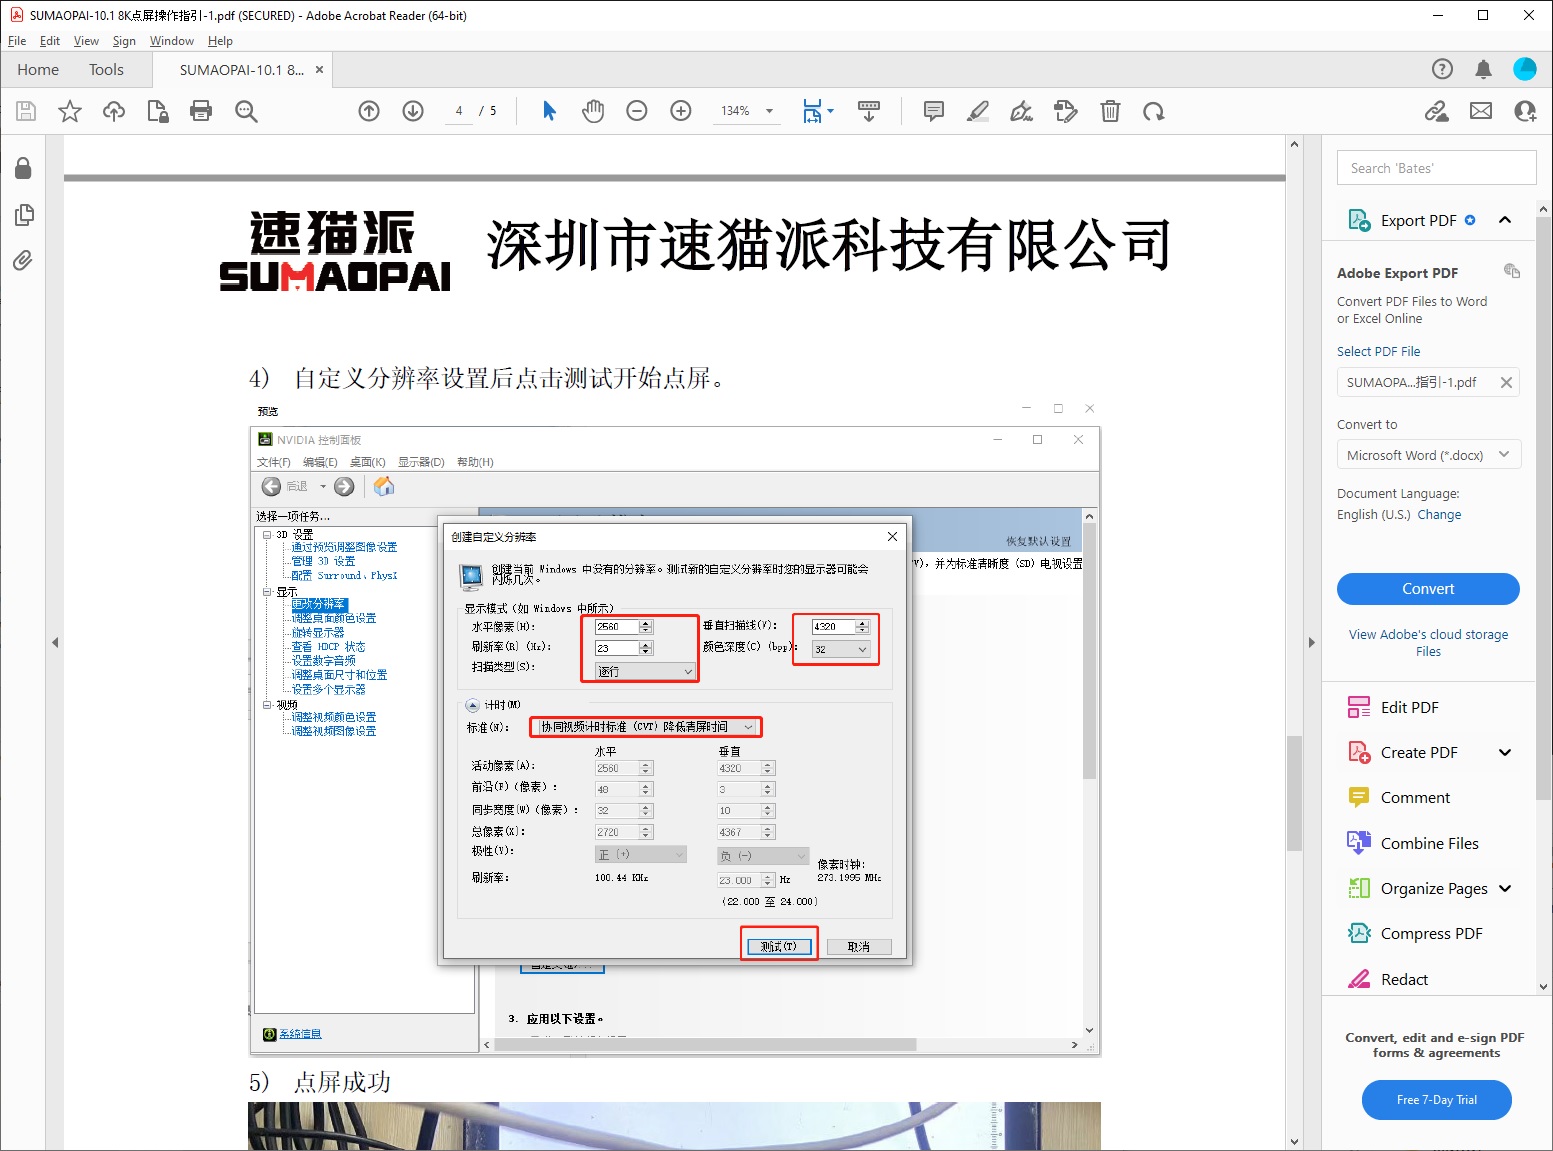Screen dimensions: 1553x1151
Task: Select the Hand pan tool
Action: (593, 111)
